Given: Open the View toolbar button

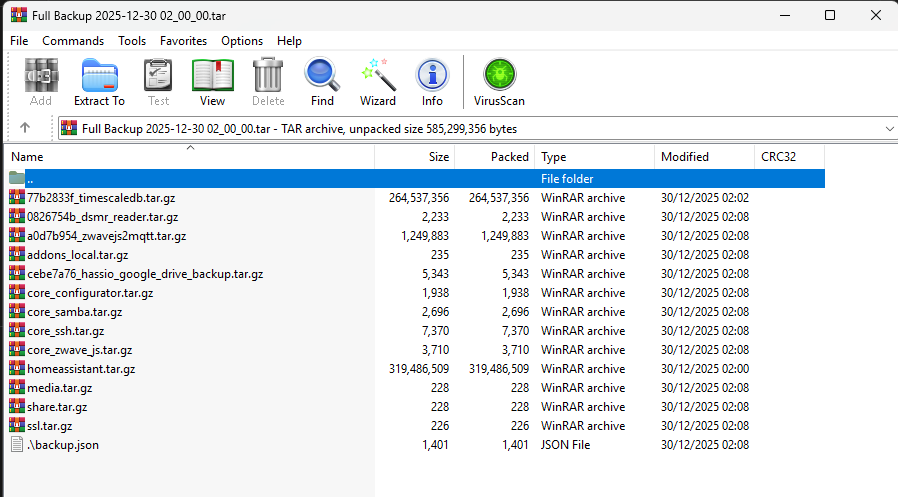Looking at the screenshot, I should (212, 82).
